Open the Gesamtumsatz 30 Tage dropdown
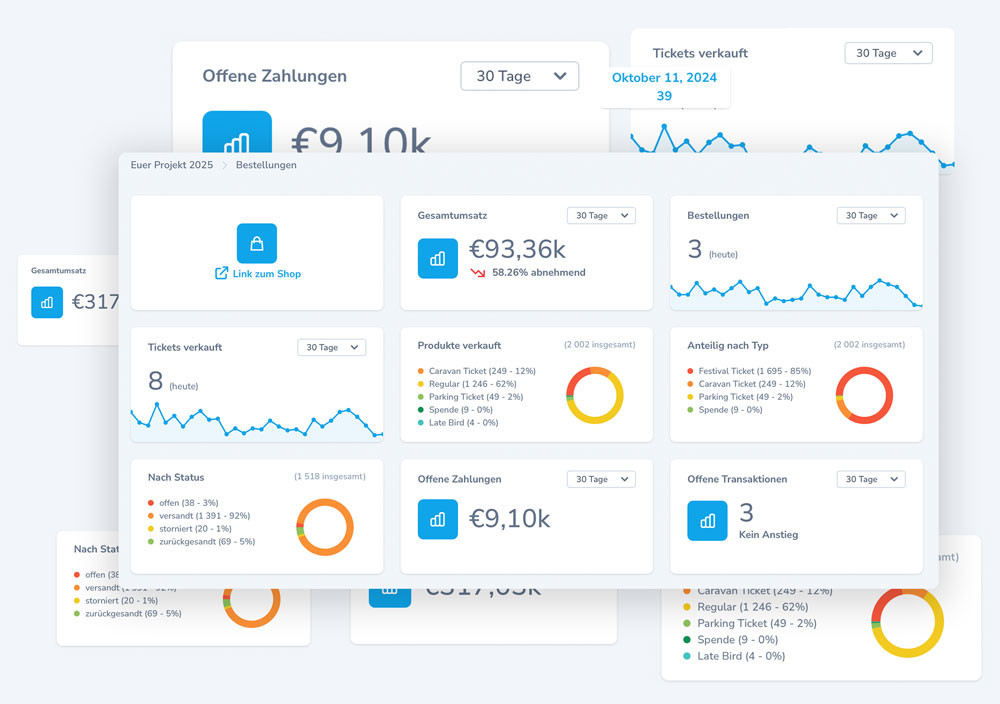This screenshot has width=1000, height=704. [x=601, y=215]
